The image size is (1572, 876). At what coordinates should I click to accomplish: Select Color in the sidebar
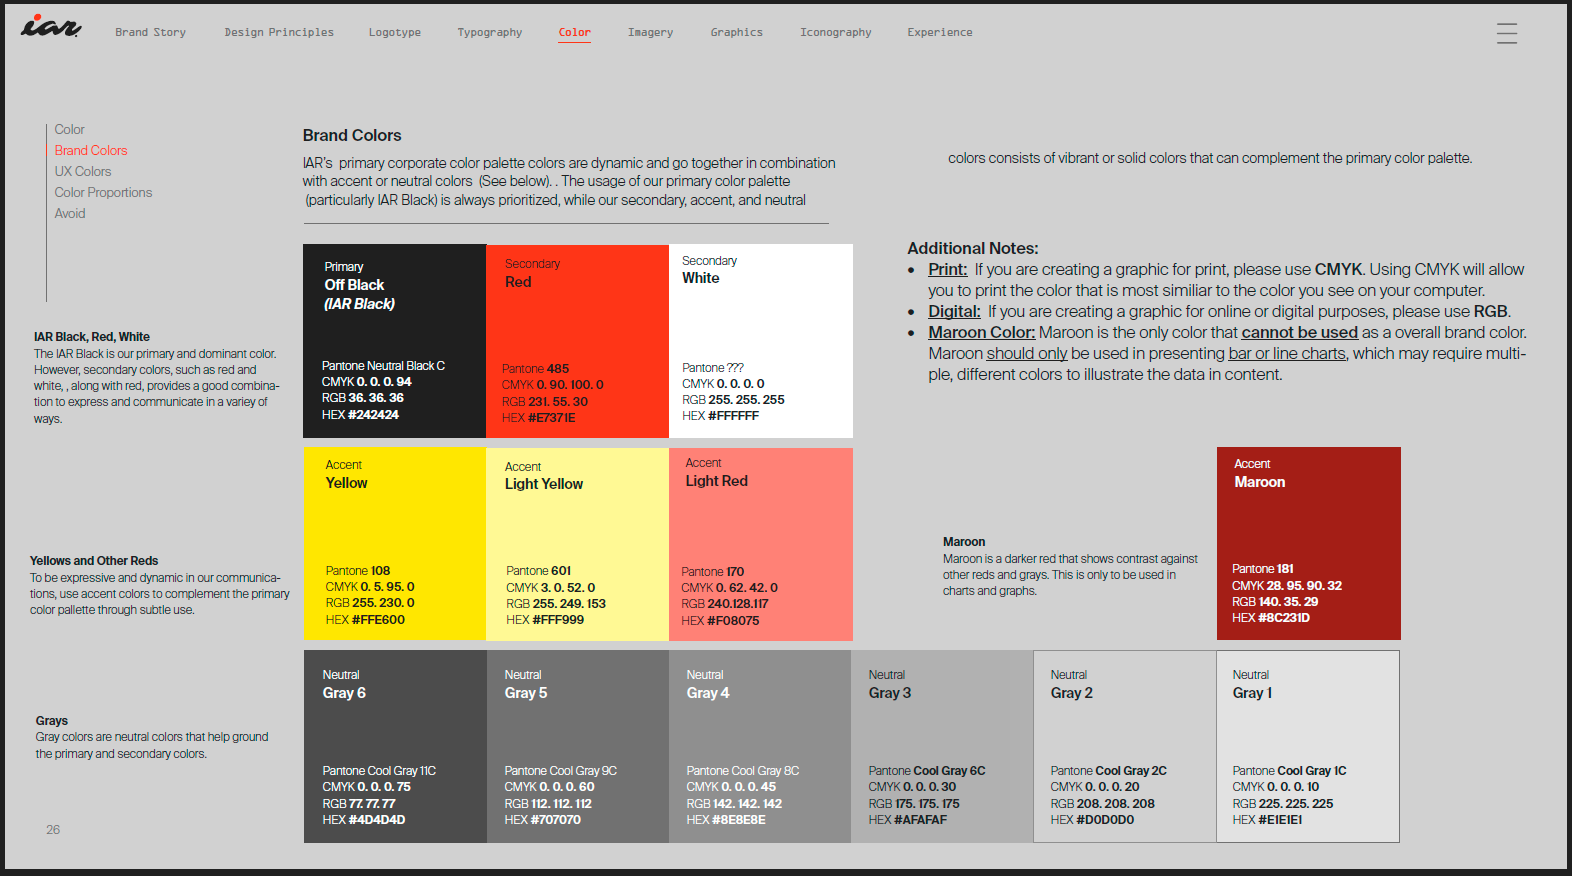tap(69, 129)
